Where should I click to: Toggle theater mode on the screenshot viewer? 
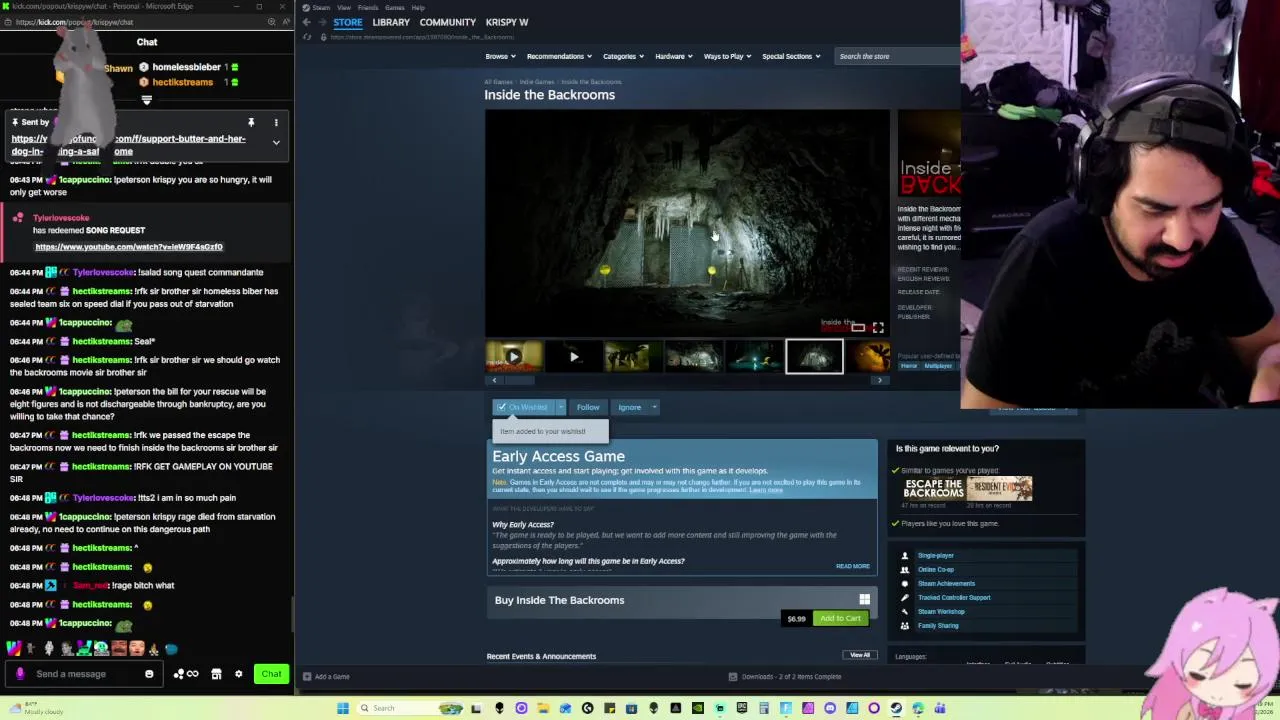click(x=858, y=328)
